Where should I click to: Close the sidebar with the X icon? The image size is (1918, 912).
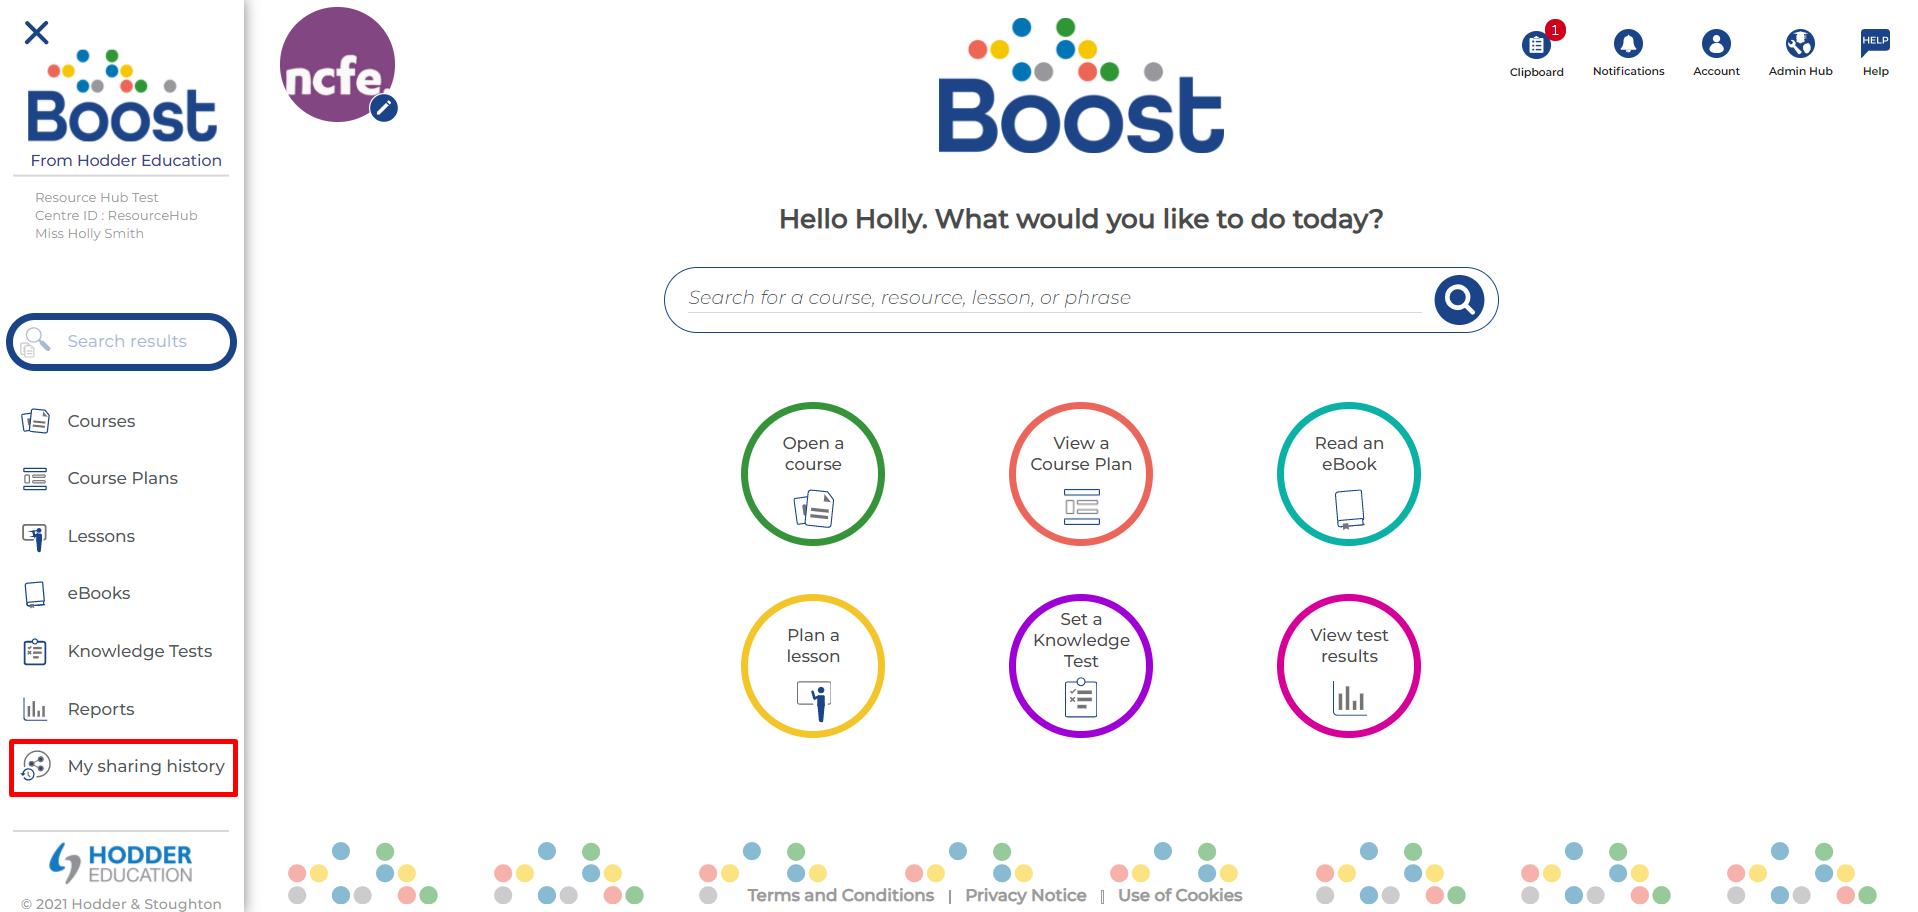(37, 33)
